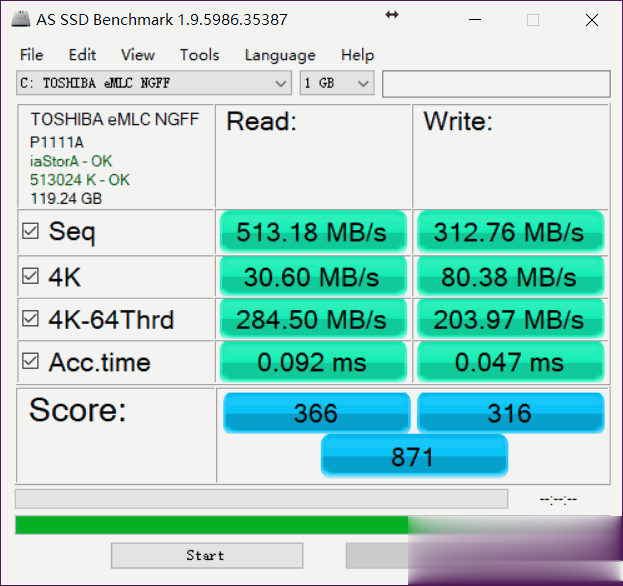
Task: Close the AS SSD Benchmark window
Action: pos(592,19)
